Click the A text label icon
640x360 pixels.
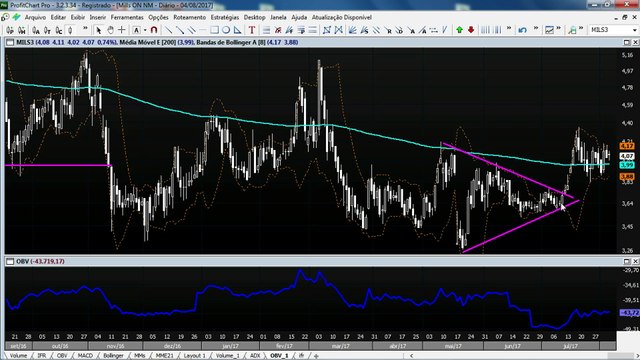[x=136, y=30]
